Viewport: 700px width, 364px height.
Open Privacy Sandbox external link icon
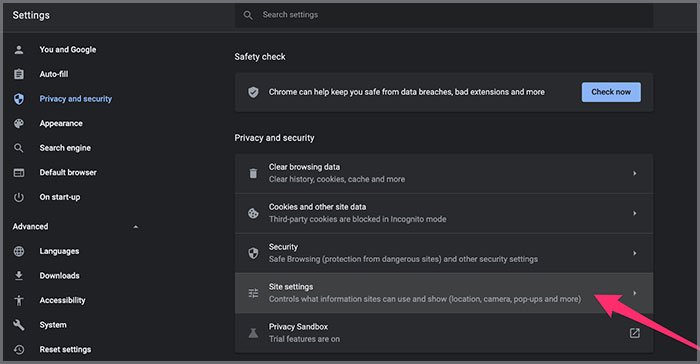click(x=634, y=333)
